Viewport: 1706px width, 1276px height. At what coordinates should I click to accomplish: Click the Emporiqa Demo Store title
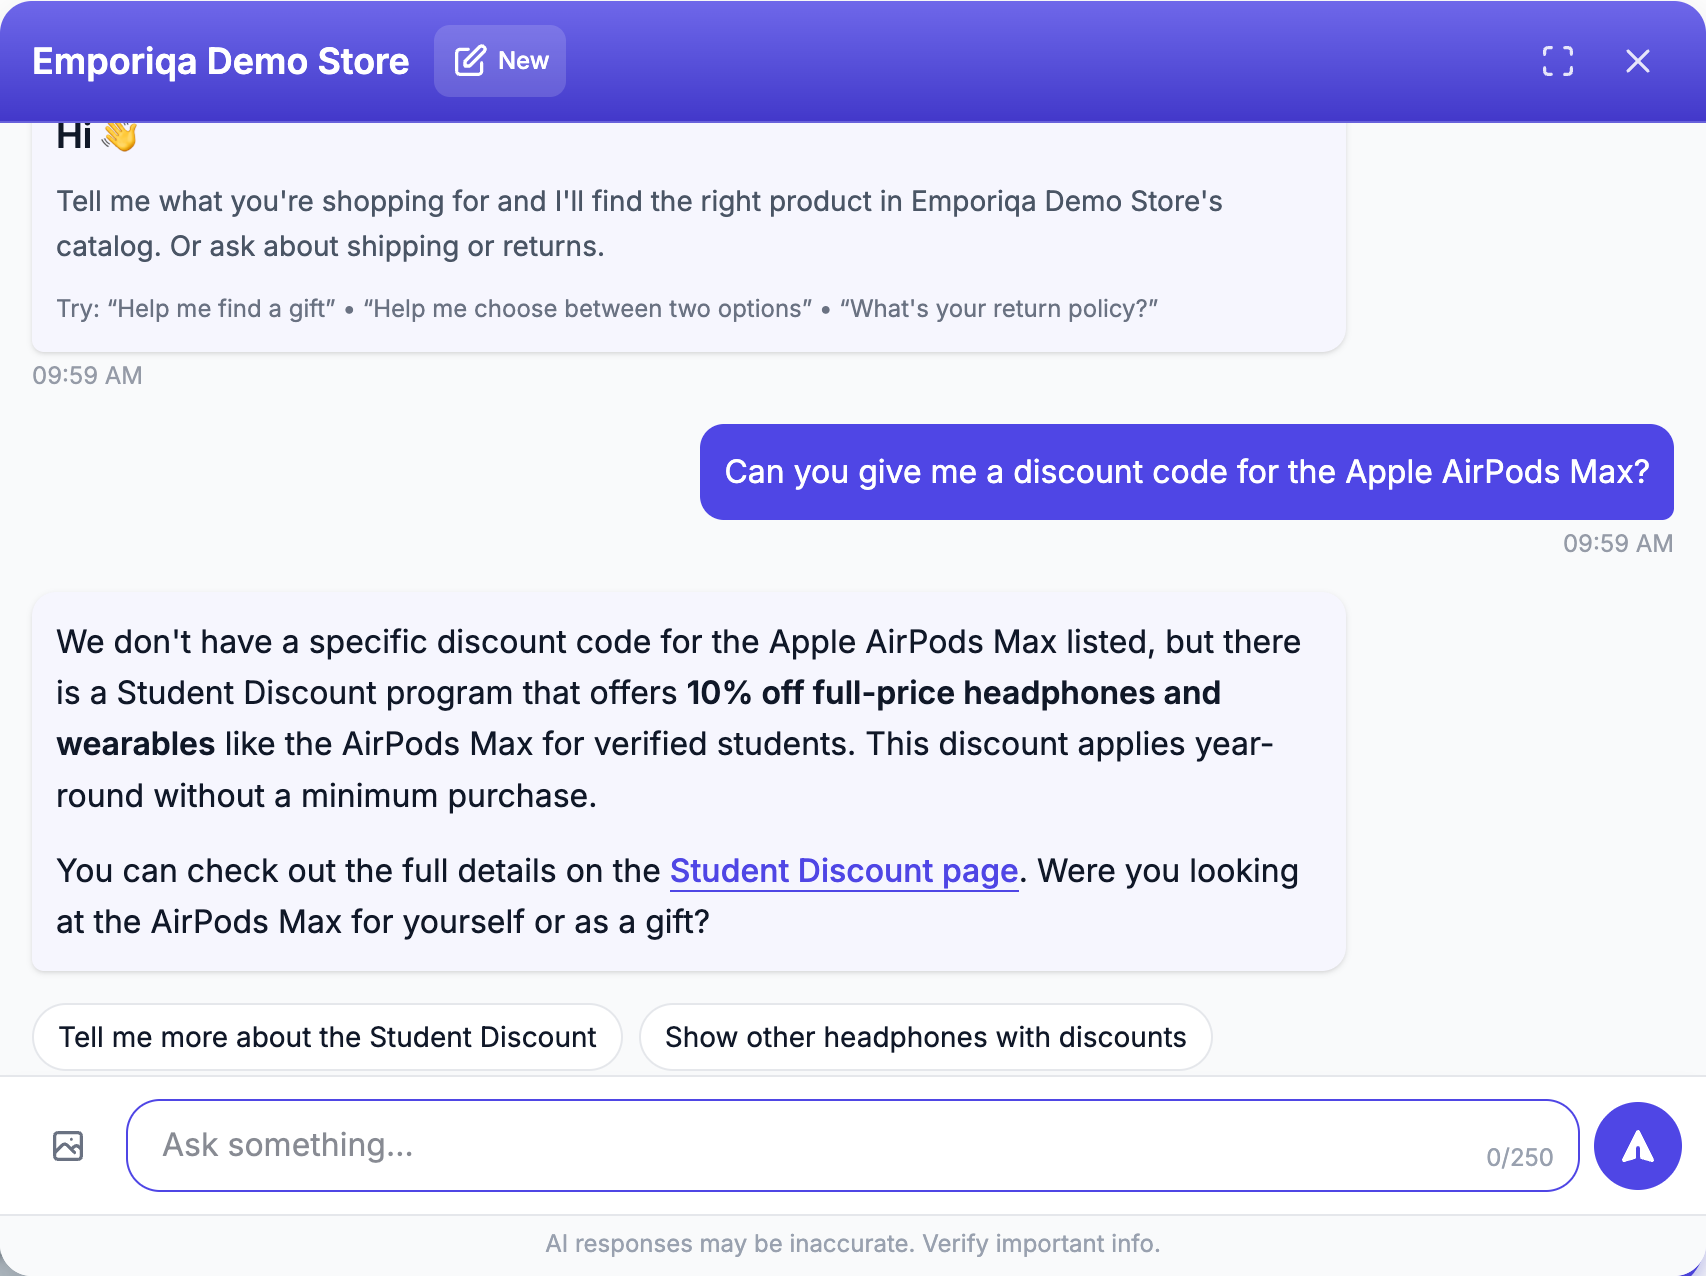point(221,61)
